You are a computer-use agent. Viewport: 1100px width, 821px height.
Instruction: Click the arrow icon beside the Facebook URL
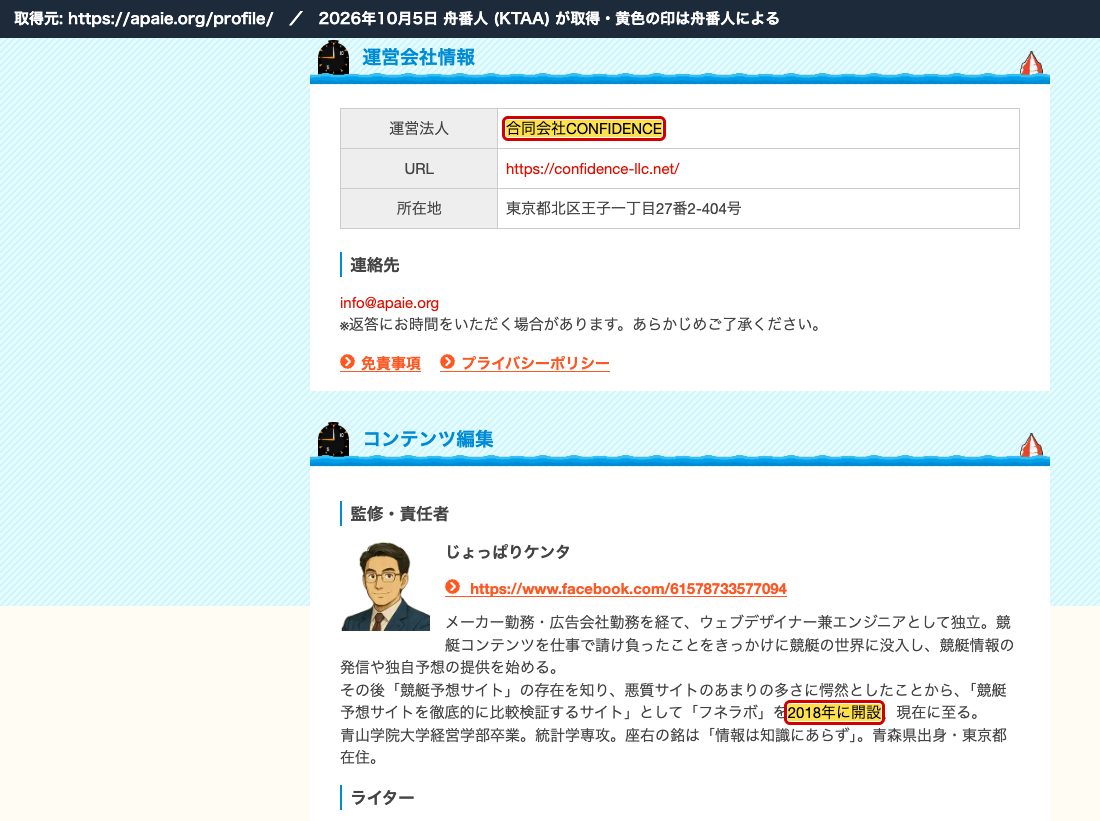(453, 587)
